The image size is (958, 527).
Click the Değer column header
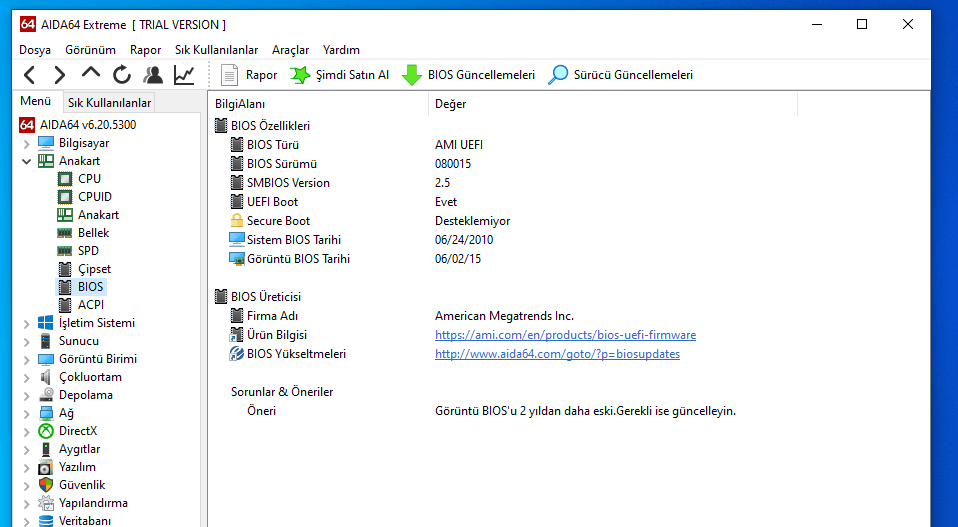(x=613, y=104)
